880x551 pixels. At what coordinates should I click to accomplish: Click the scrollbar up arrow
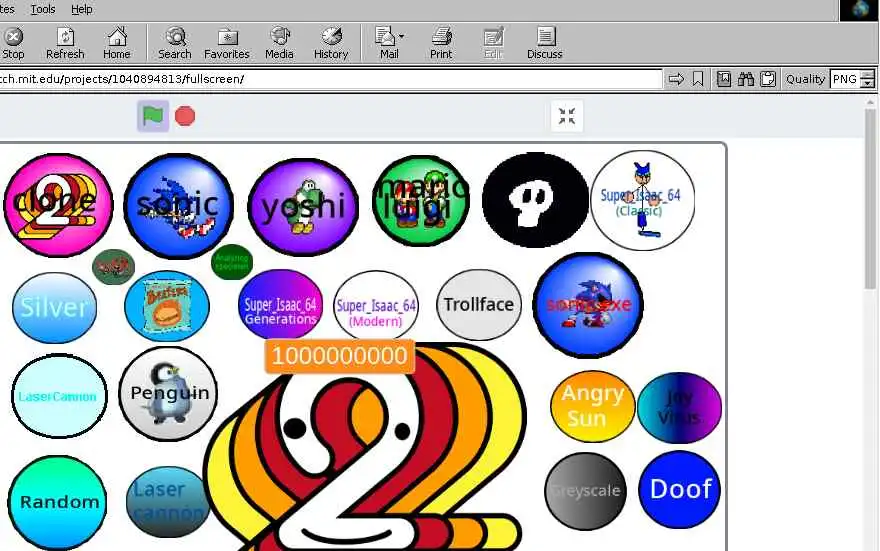click(x=870, y=102)
